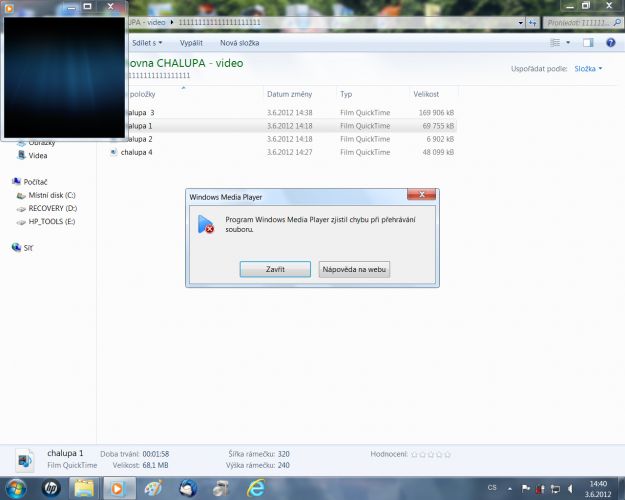Rate file with the first star
Image resolution: width=625 pixels, height=500 pixels.
click(414, 454)
